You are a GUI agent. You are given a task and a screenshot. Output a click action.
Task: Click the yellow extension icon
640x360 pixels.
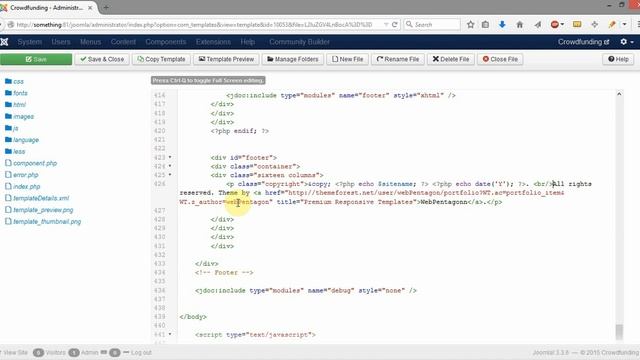pos(577,24)
